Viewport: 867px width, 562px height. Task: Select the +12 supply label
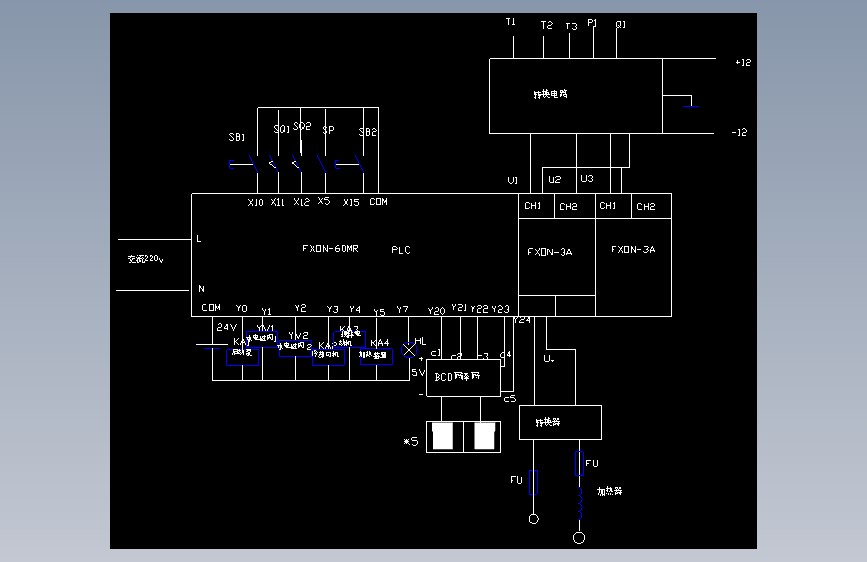743,63
